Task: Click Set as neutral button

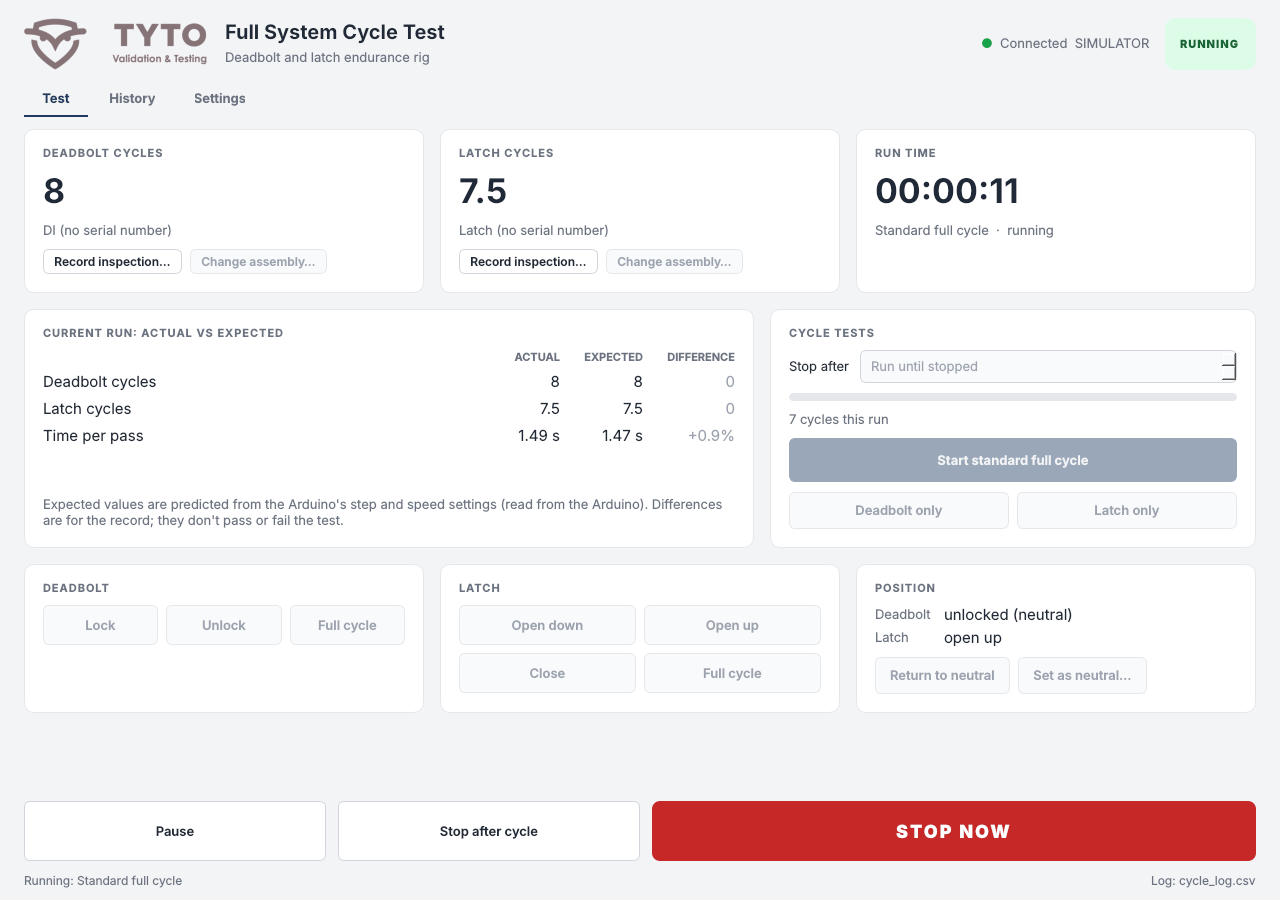Action: coord(1082,675)
